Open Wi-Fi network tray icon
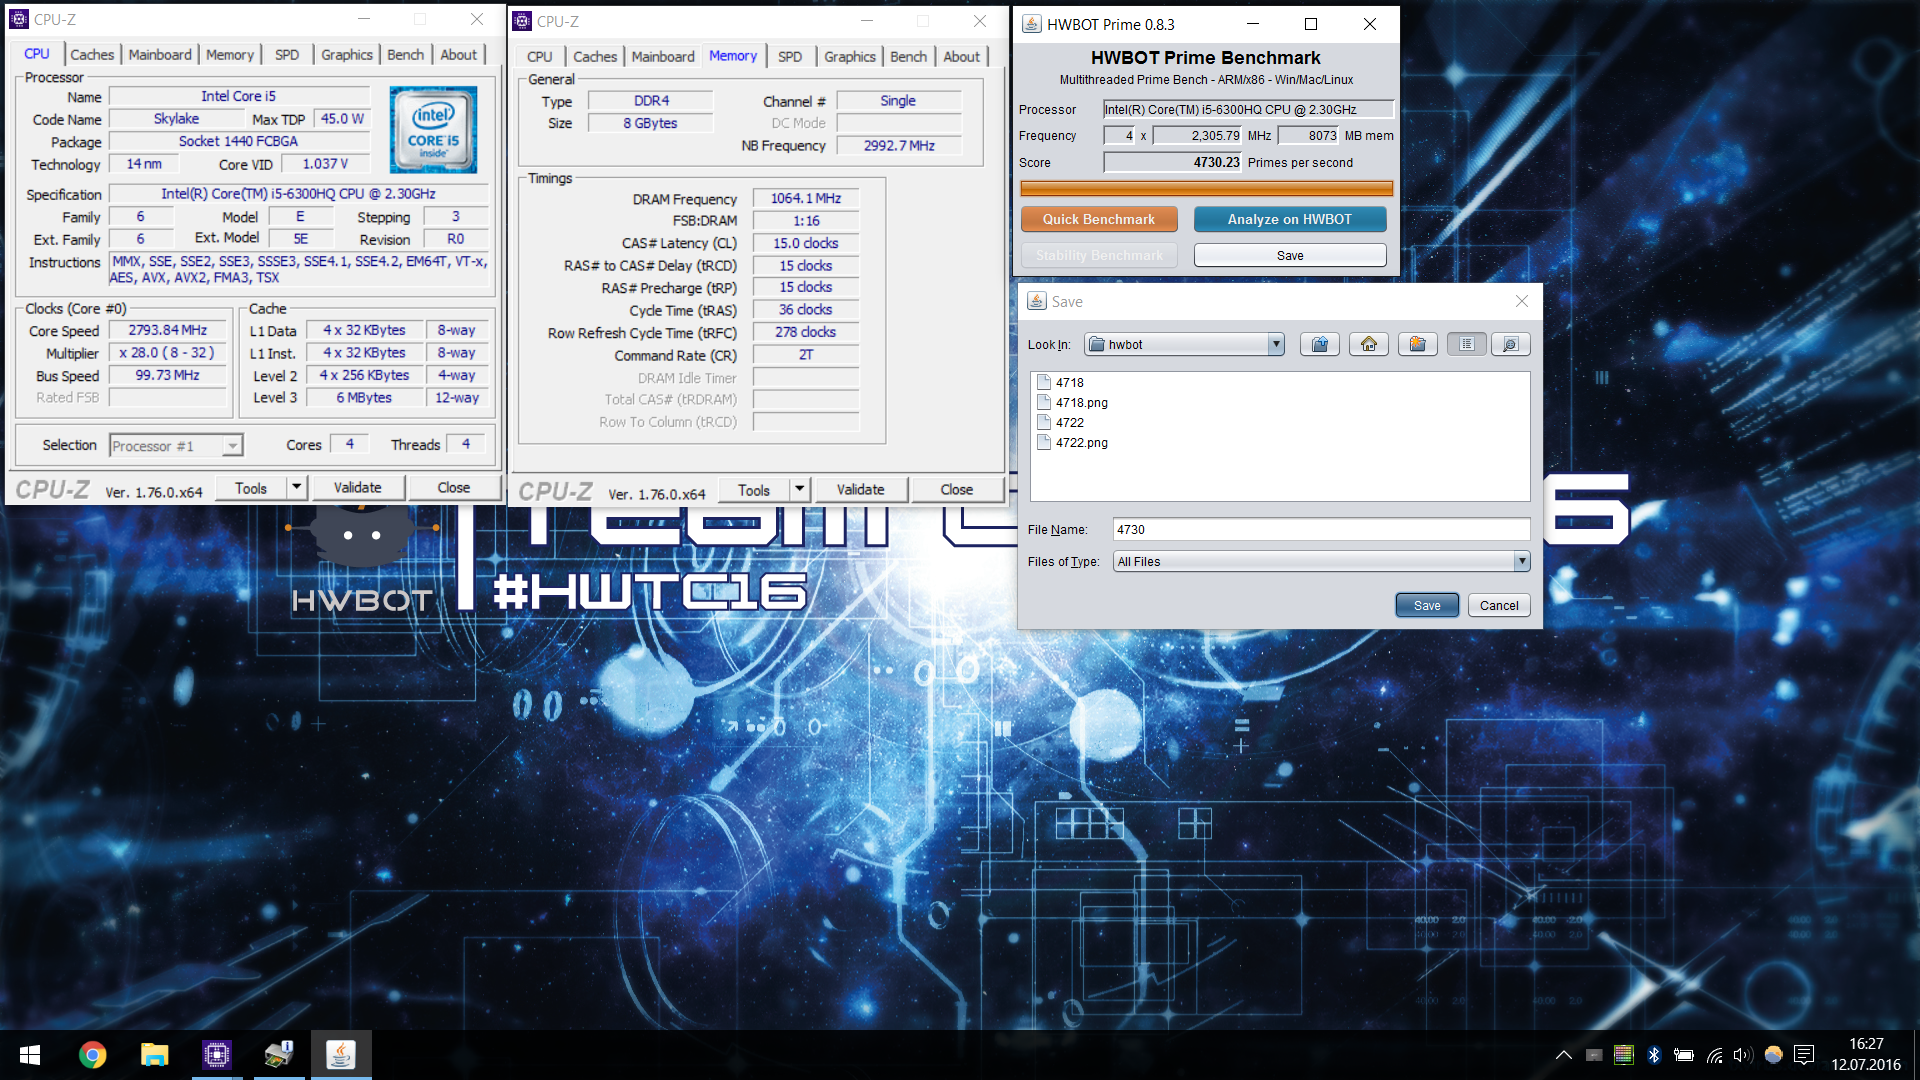 click(x=1714, y=1055)
